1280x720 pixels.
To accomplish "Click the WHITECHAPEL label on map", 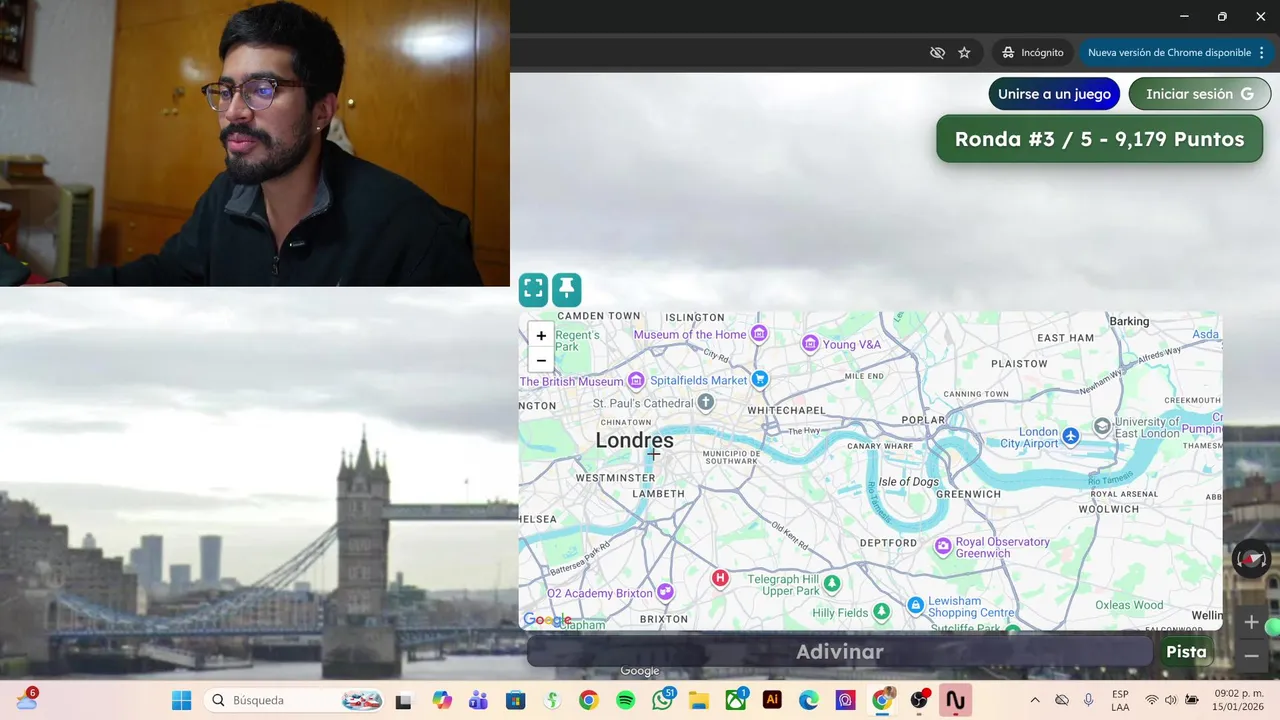I will 786,410.
